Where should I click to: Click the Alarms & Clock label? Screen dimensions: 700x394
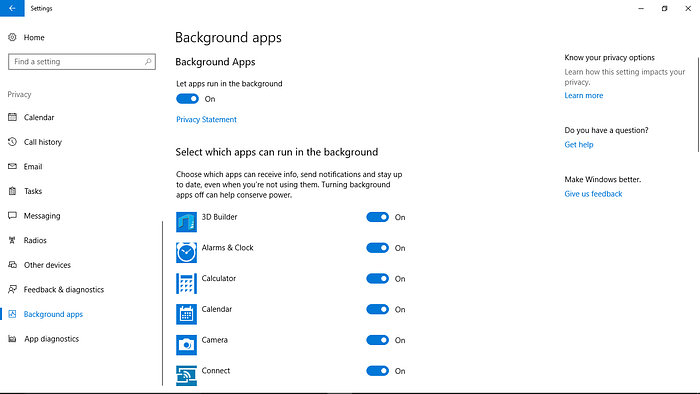[227, 248]
